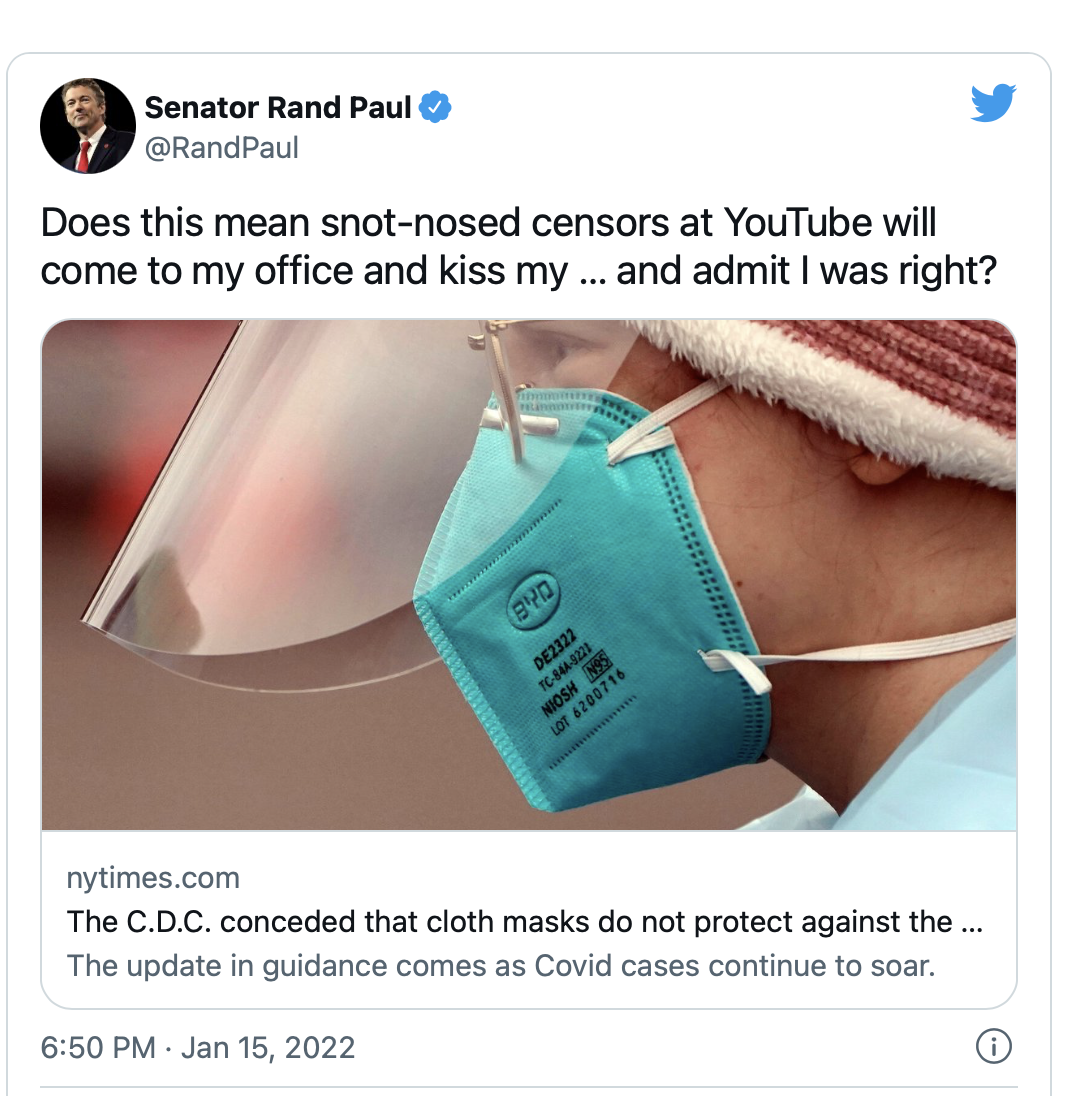Click the tweet text about YouTube censors
Screen dimensions: 1072x1096
[x=519, y=247]
